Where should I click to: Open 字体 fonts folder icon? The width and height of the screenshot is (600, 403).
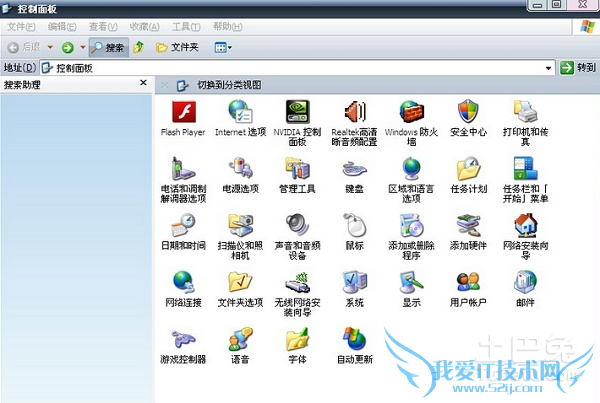pos(297,346)
